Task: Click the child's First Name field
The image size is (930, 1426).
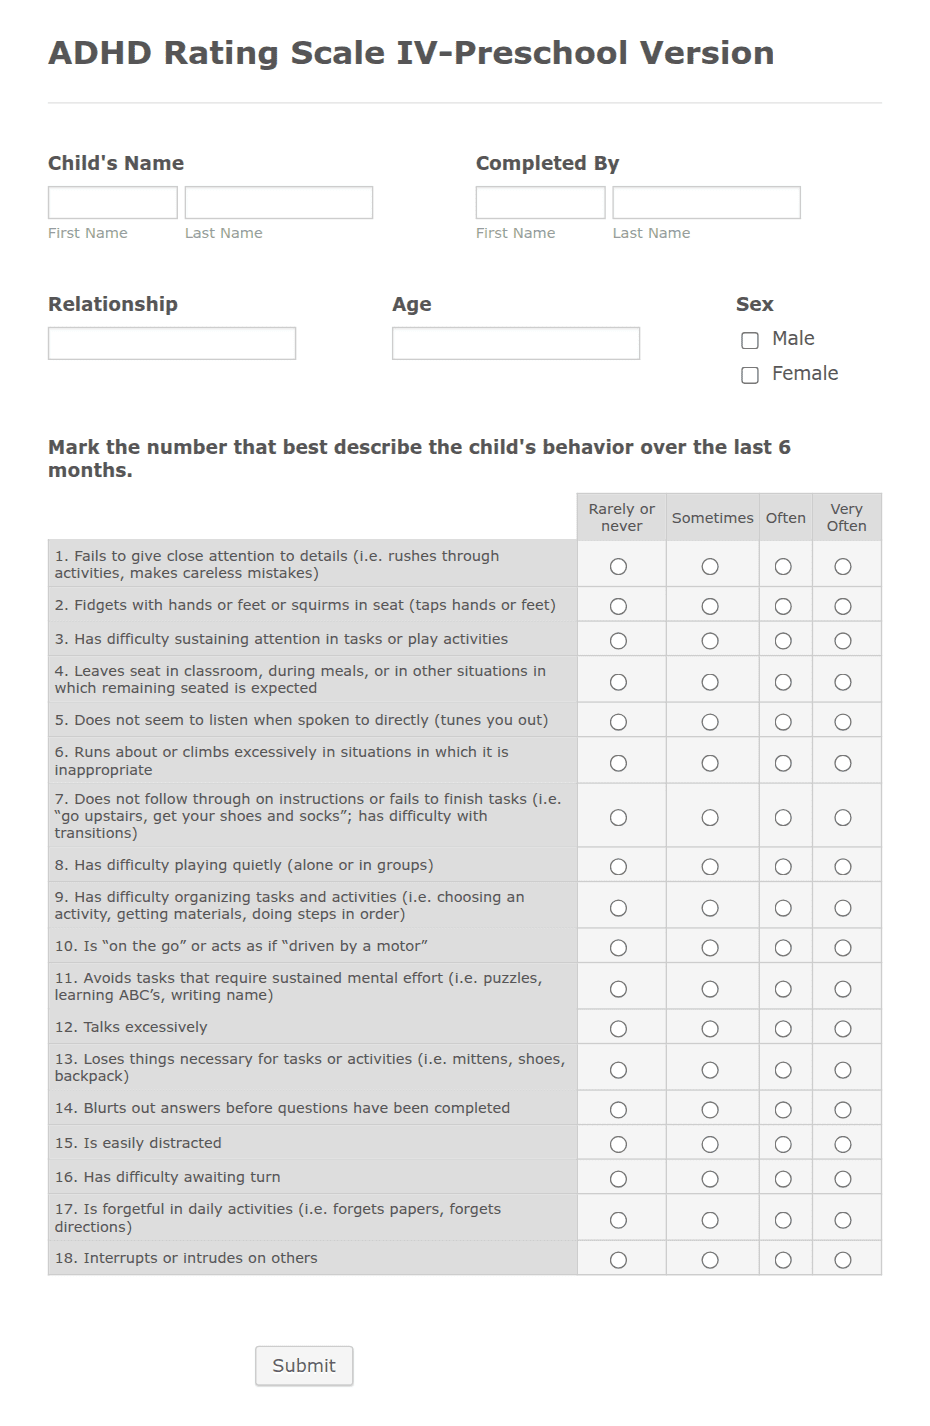Action: pos(112,201)
